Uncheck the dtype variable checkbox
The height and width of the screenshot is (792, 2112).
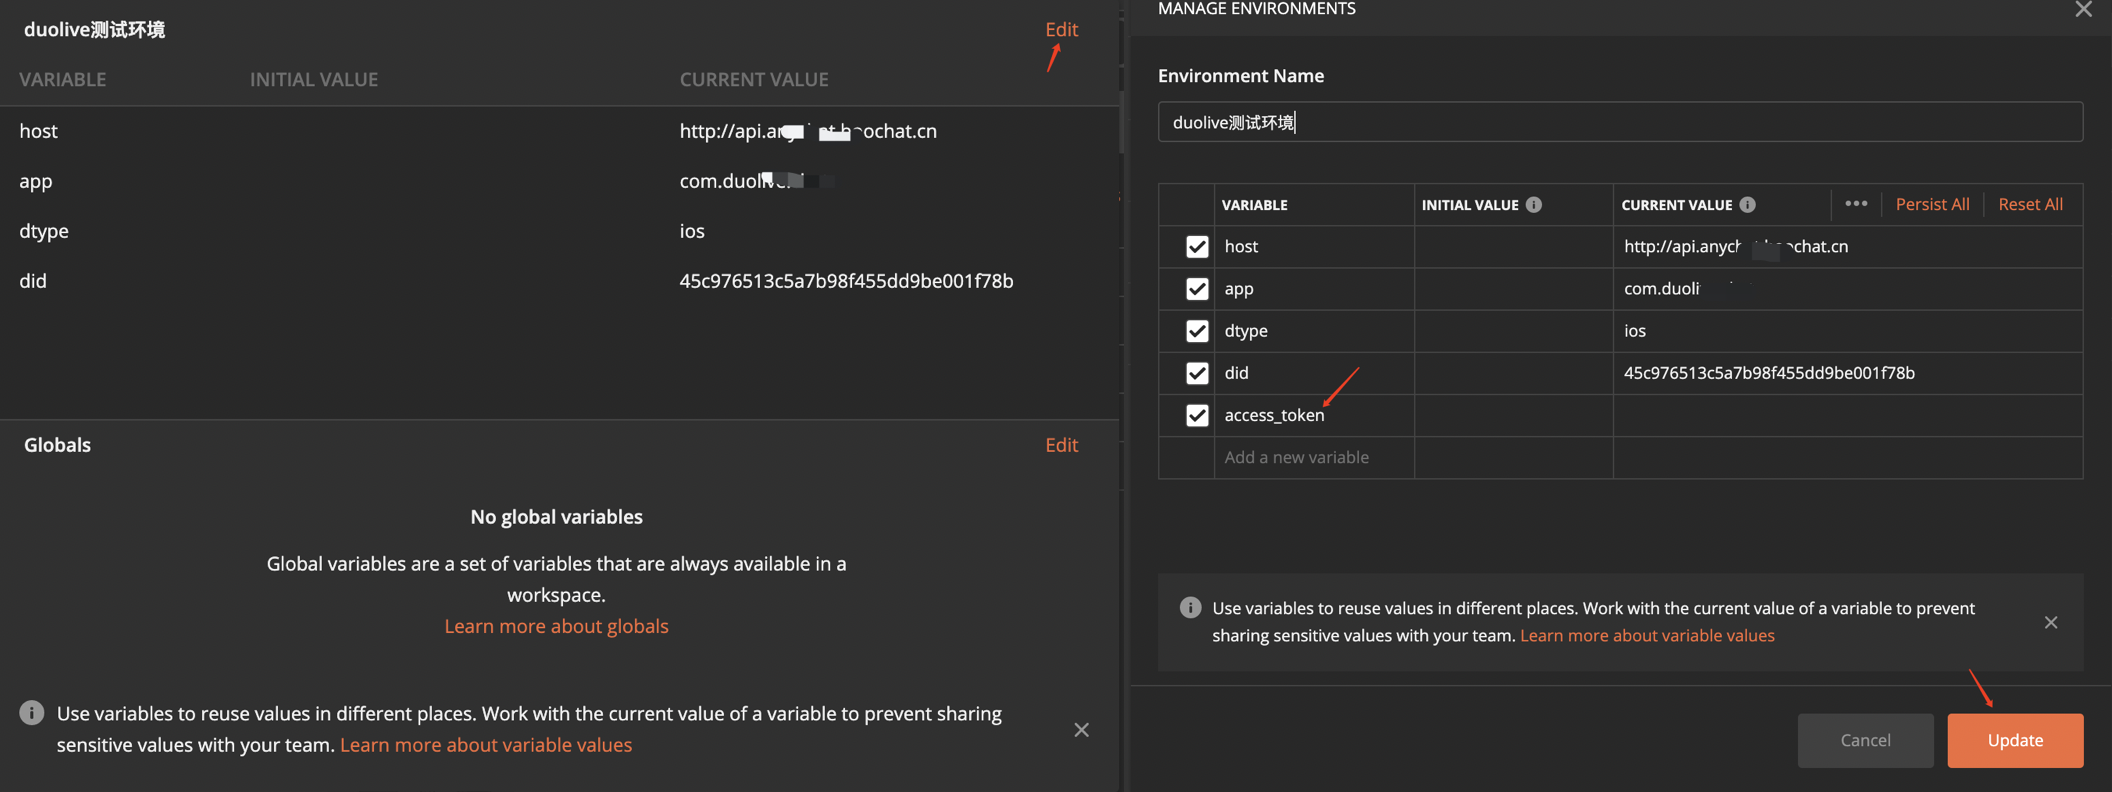click(x=1197, y=330)
